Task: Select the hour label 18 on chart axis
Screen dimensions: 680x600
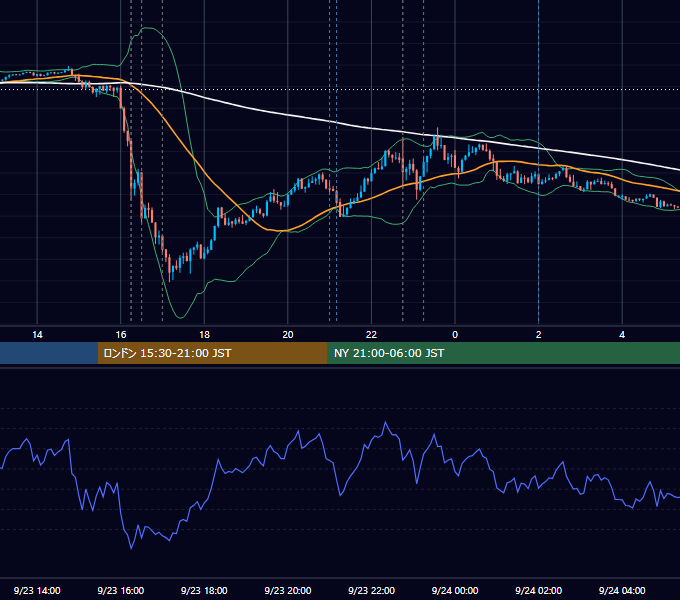Action: [204, 335]
